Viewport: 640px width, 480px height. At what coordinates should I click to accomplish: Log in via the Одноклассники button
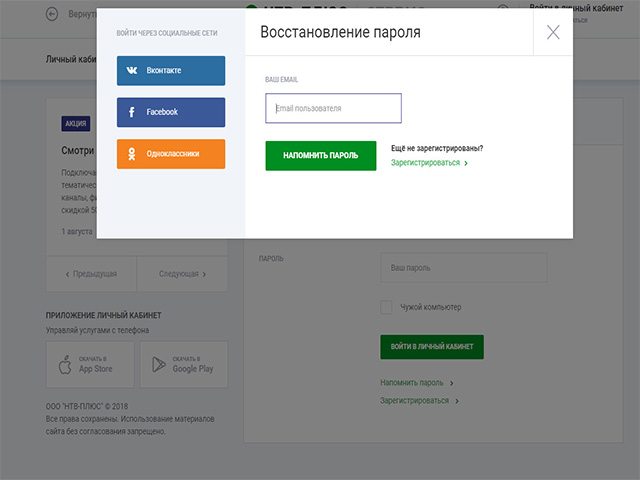pyautogui.click(x=171, y=154)
